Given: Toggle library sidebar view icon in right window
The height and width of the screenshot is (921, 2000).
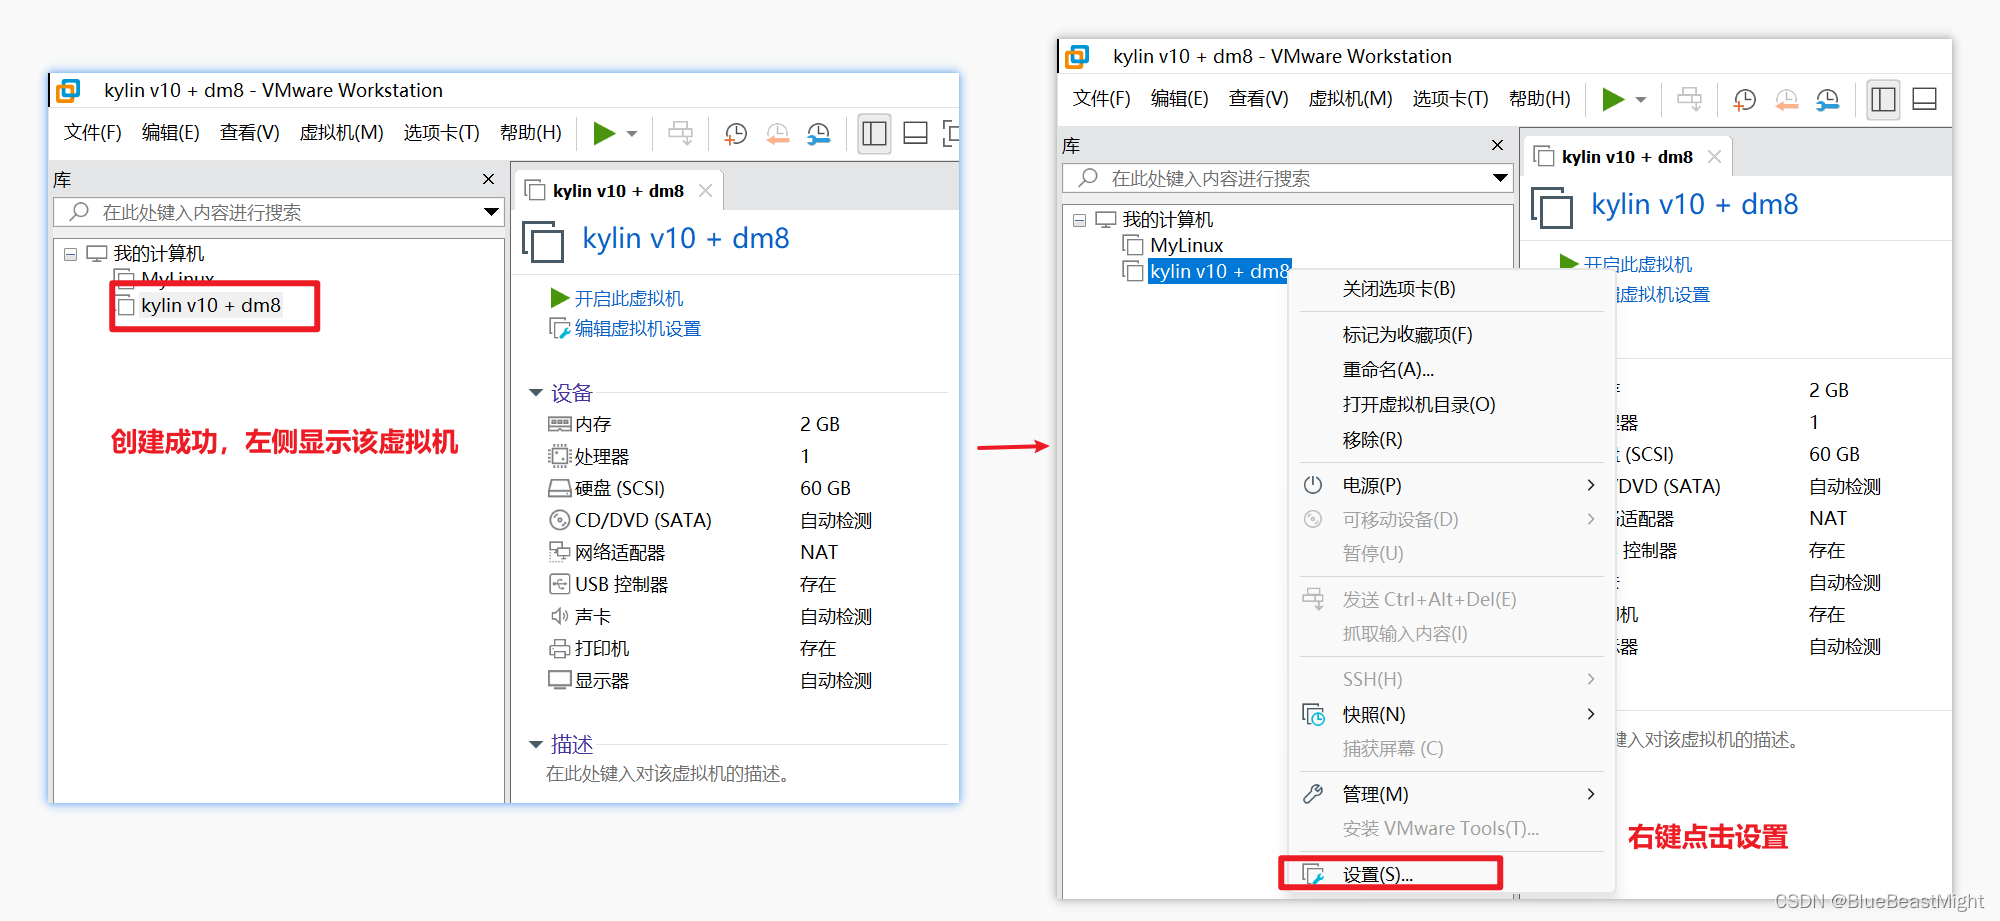Looking at the screenshot, I should (1883, 99).
